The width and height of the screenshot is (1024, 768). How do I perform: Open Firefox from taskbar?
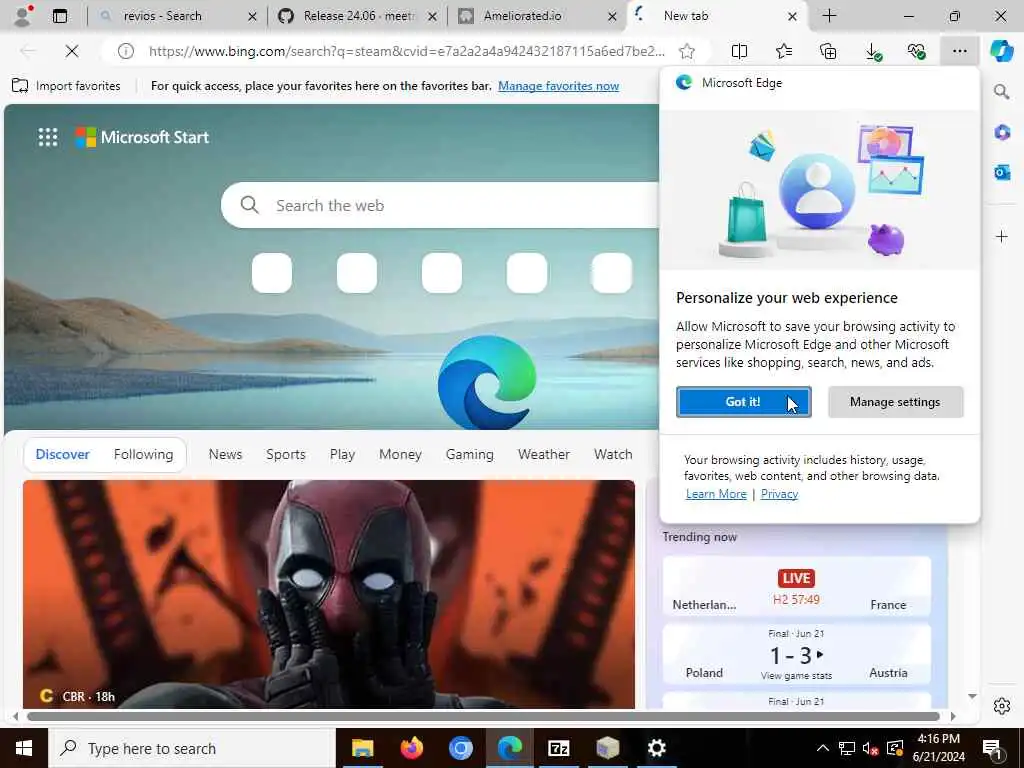[x=411, y=748]
